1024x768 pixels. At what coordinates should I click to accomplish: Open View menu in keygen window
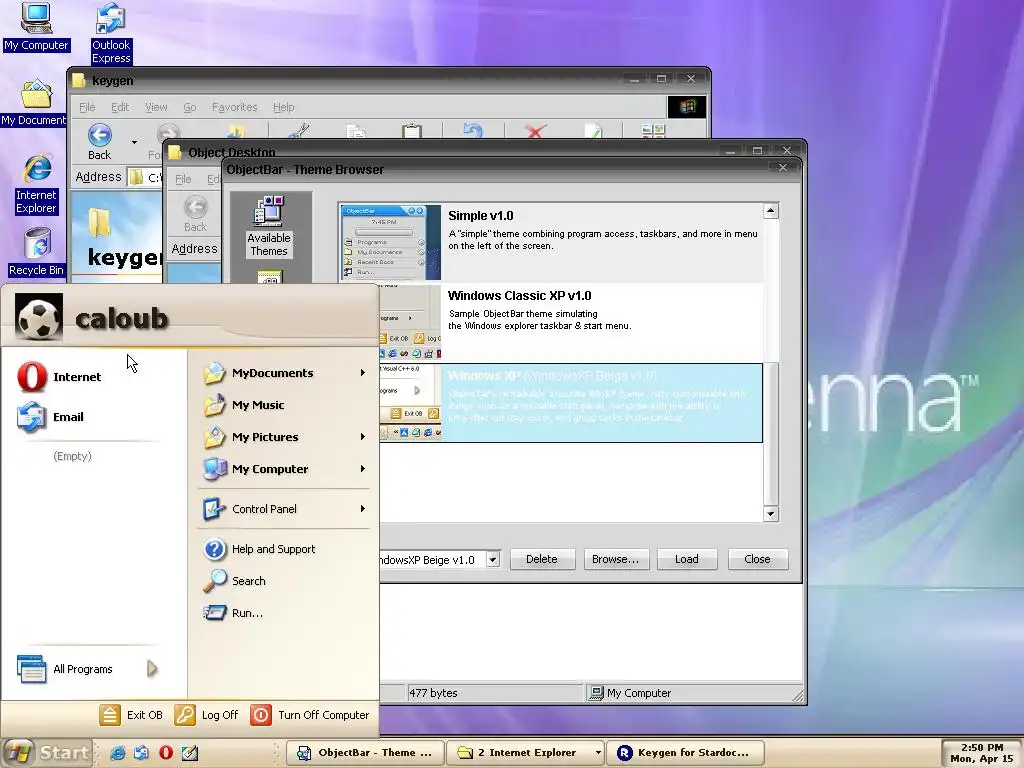(156, 107)
